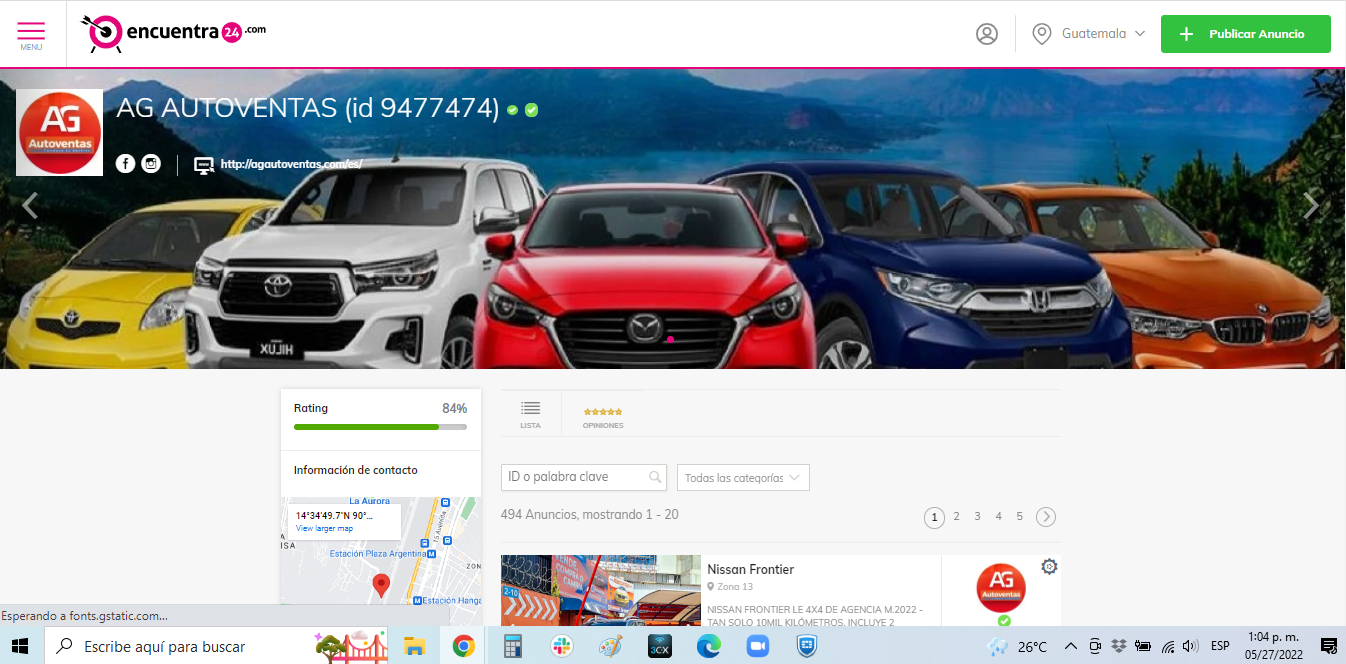Go to results page 5

click(1019, 517)
